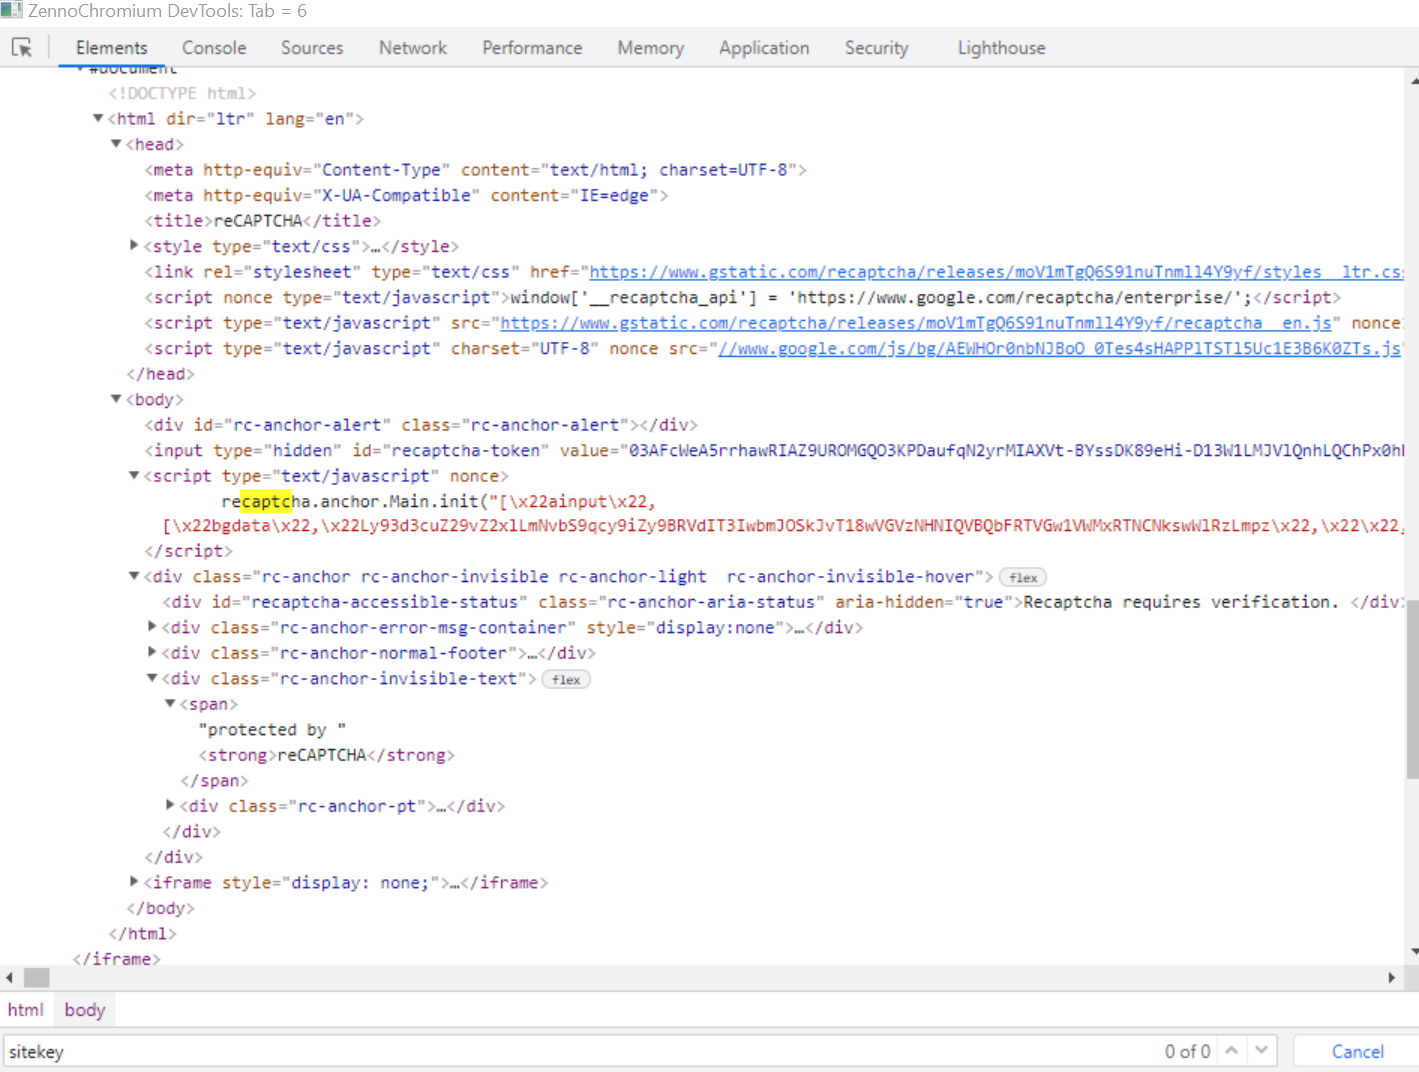Go to next search result arrow
The width and height of the screenshot is (1419, 1072).
(x=1262, y=1051)
